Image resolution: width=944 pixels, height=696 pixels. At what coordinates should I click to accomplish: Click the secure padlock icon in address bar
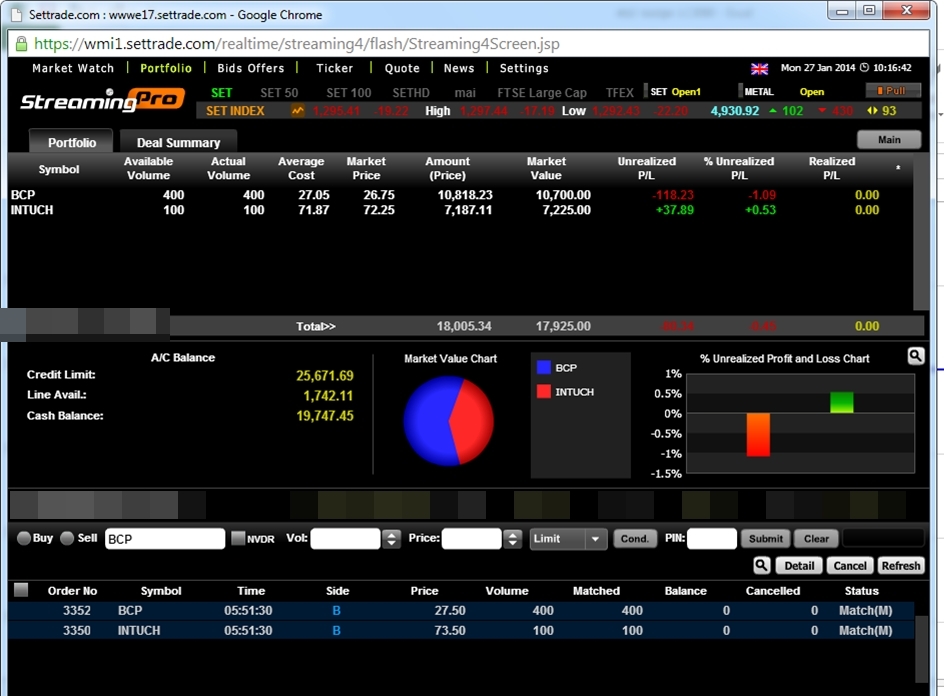tap(21, 43)
